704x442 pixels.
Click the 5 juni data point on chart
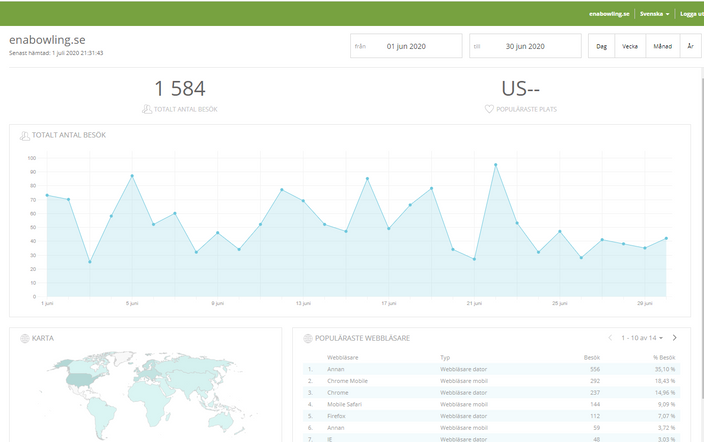(x=132, y=176)
